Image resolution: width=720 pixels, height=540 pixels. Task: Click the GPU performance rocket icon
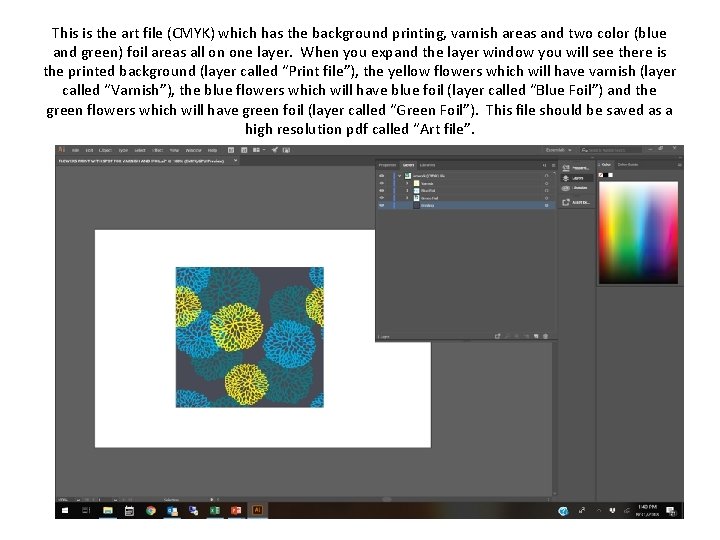pyautogui.click(x=275, y=150)
